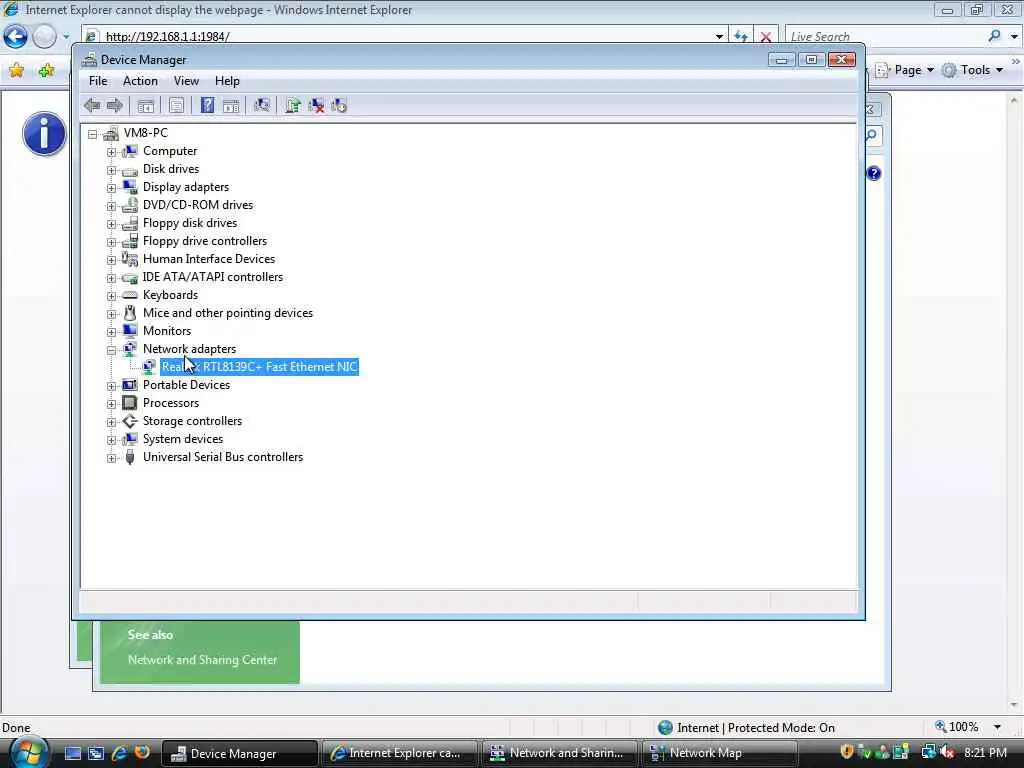Click the IE Back button
Viewport: 1024px width, 768px height.
click(x=16, y=37)
